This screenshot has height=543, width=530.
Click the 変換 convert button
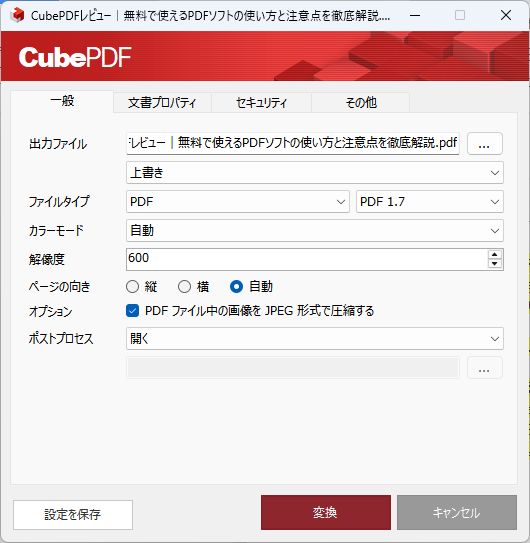click(326, 513)
